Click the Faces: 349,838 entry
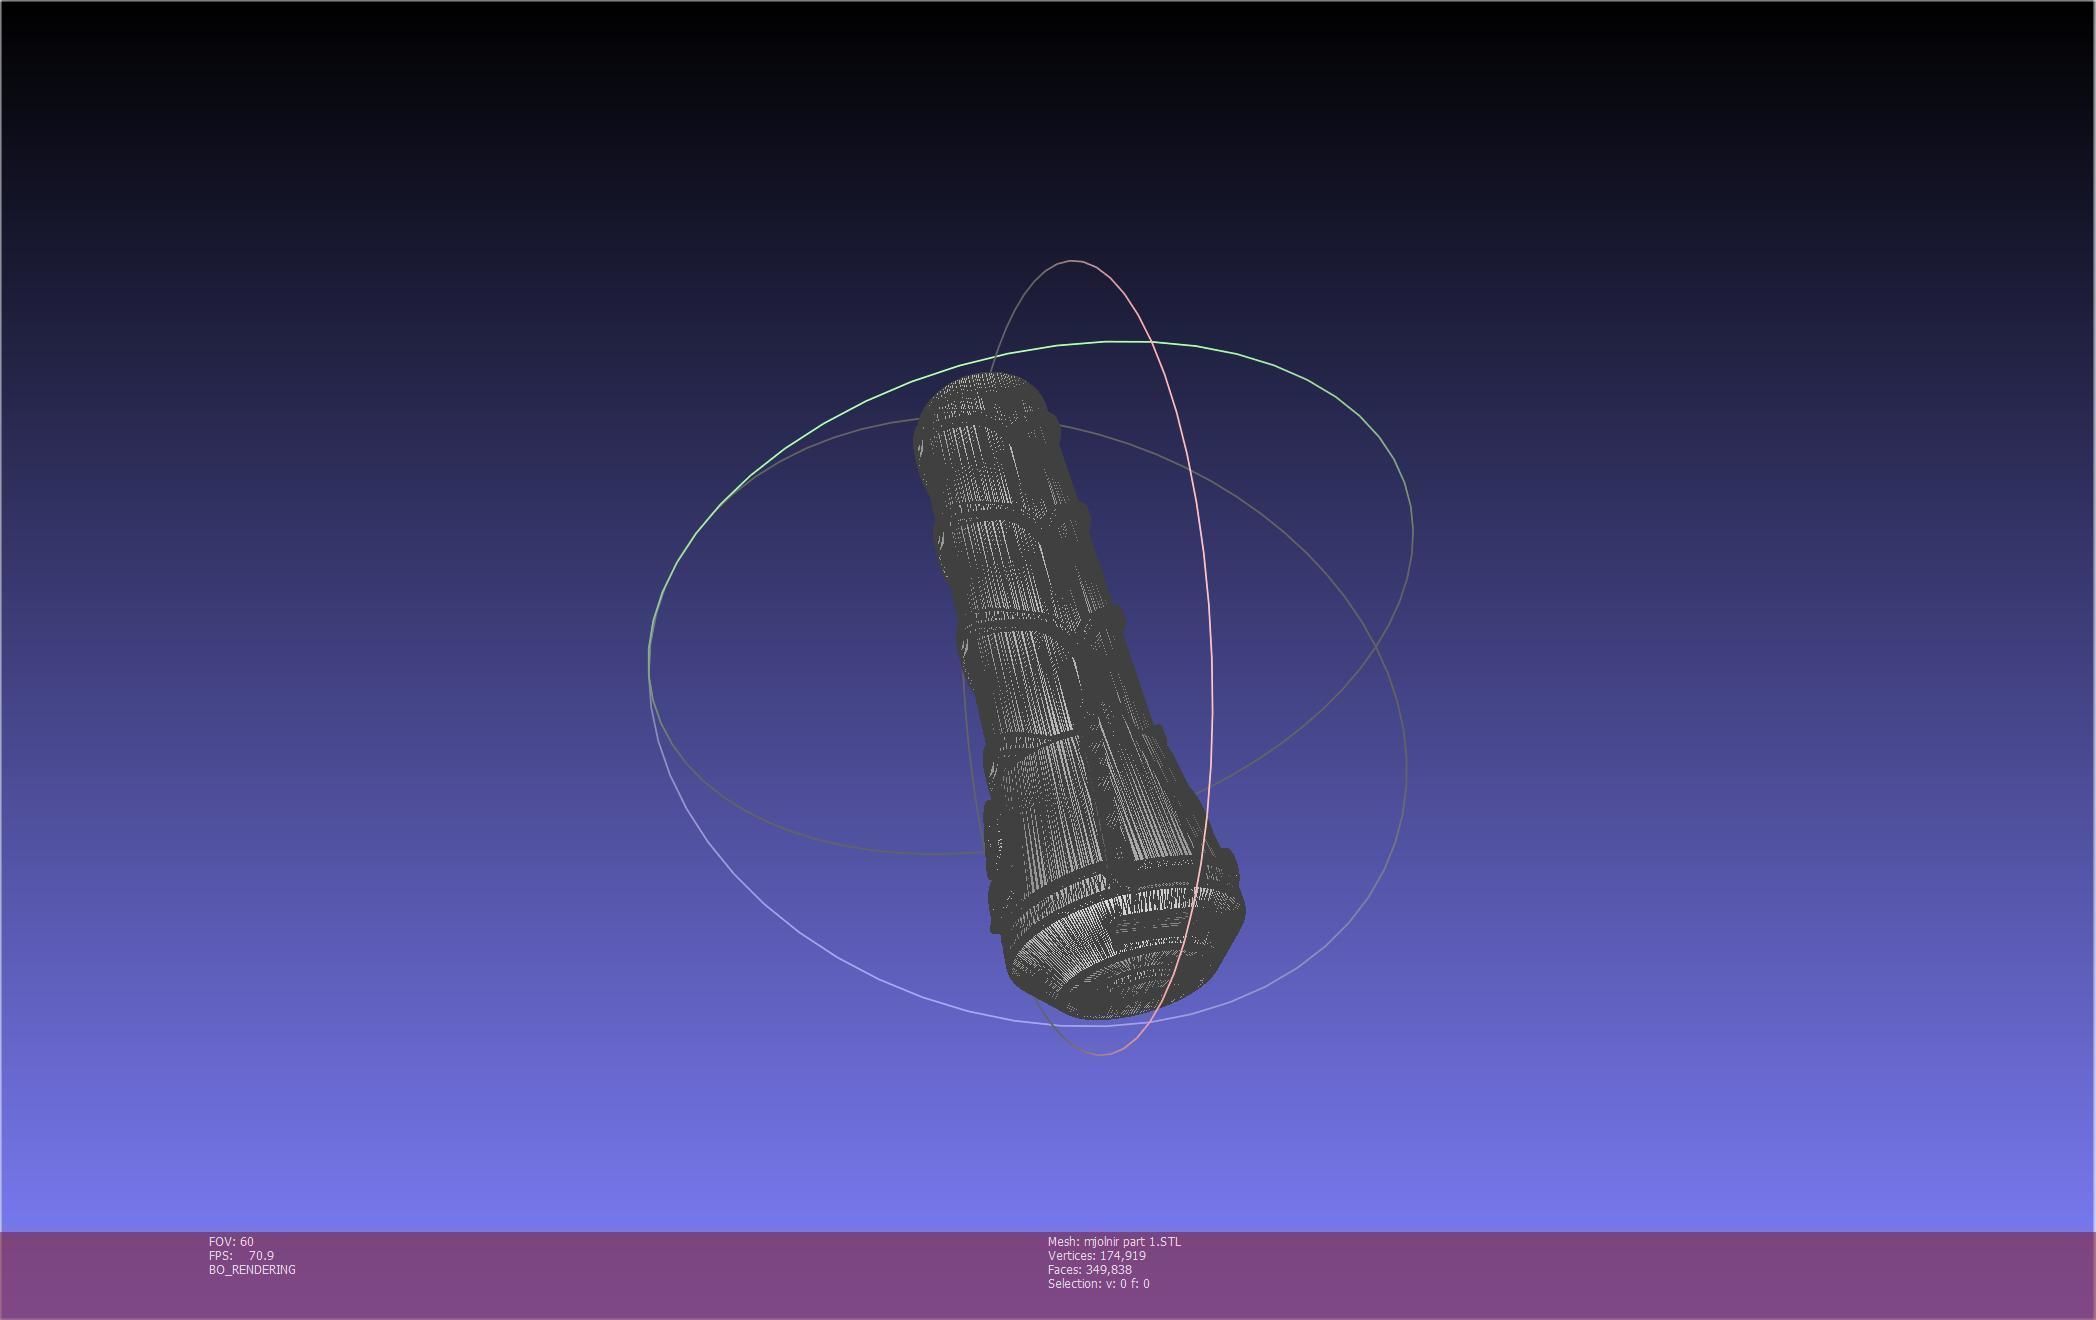Image resolution: width=2096 pixels, height=1320 pixels. point(1090,1270)
